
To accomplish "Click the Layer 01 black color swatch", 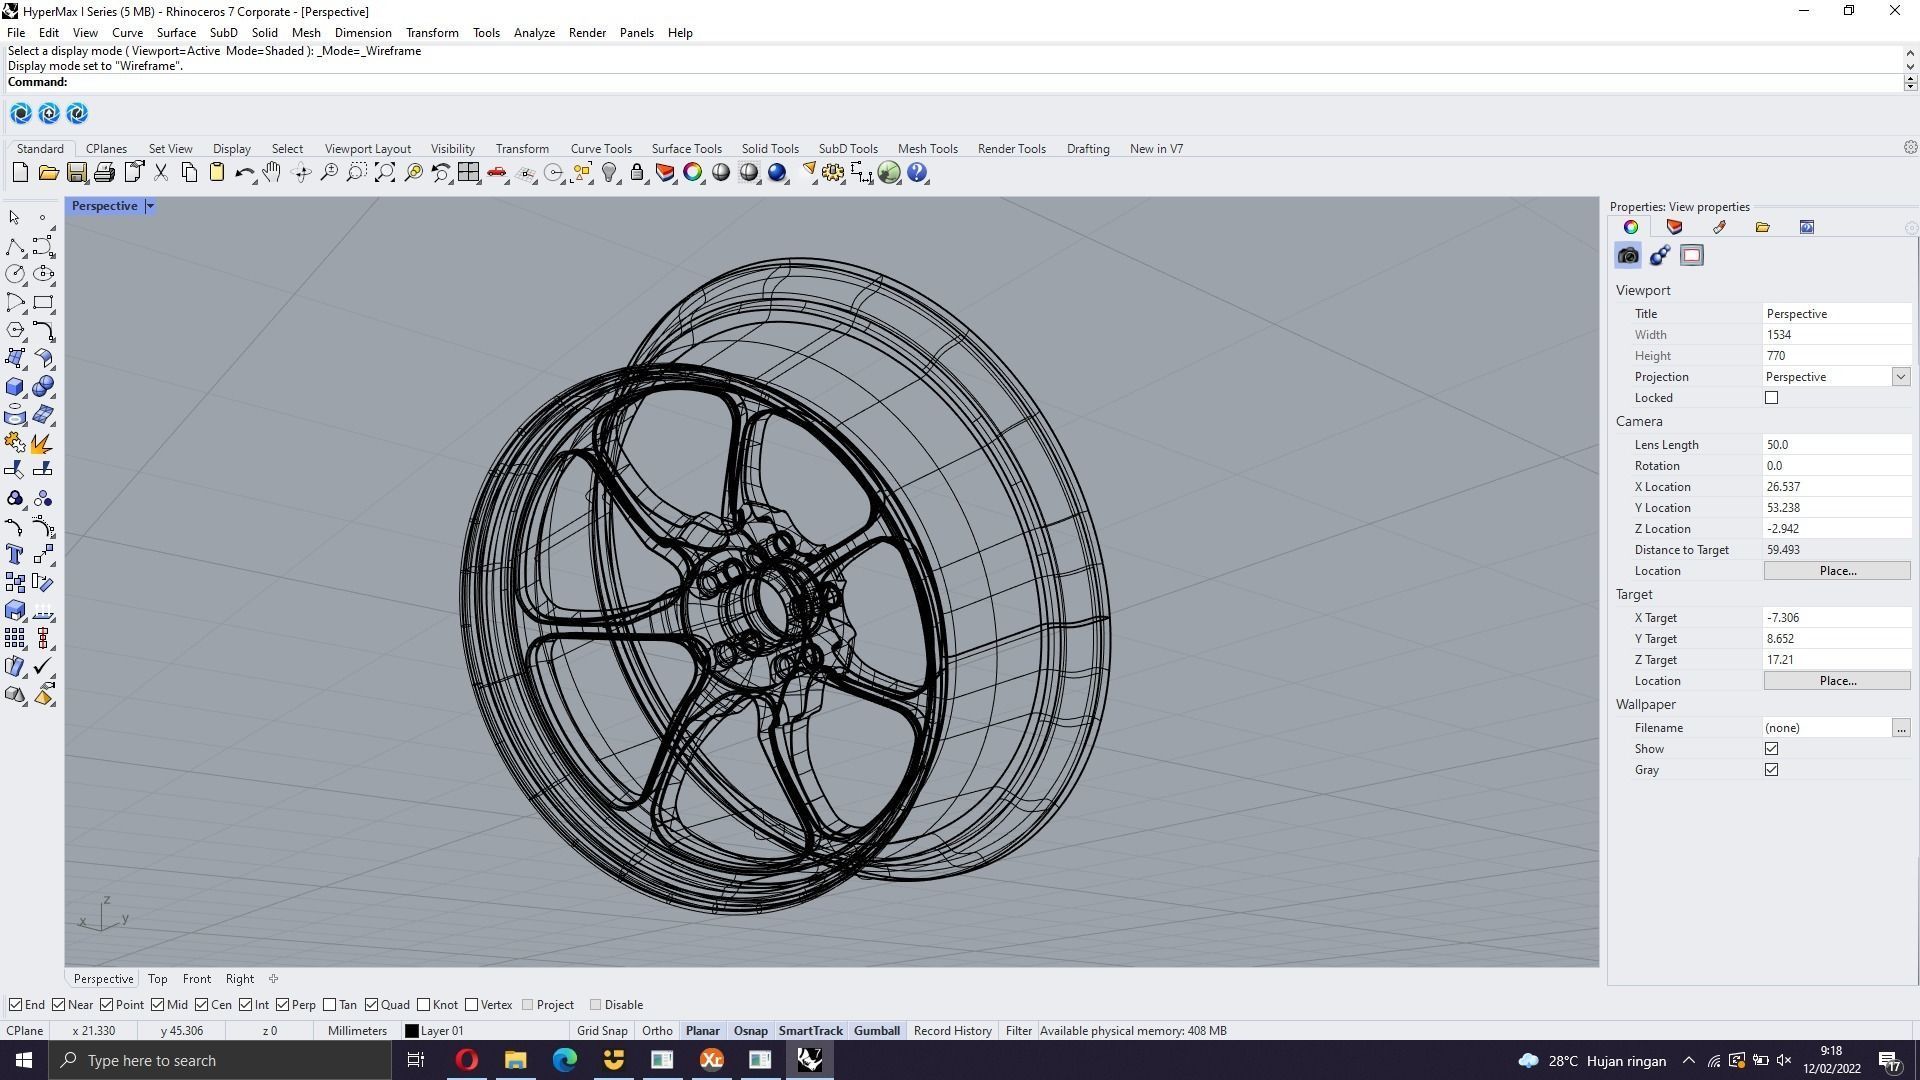I will tap(411, 1031).
